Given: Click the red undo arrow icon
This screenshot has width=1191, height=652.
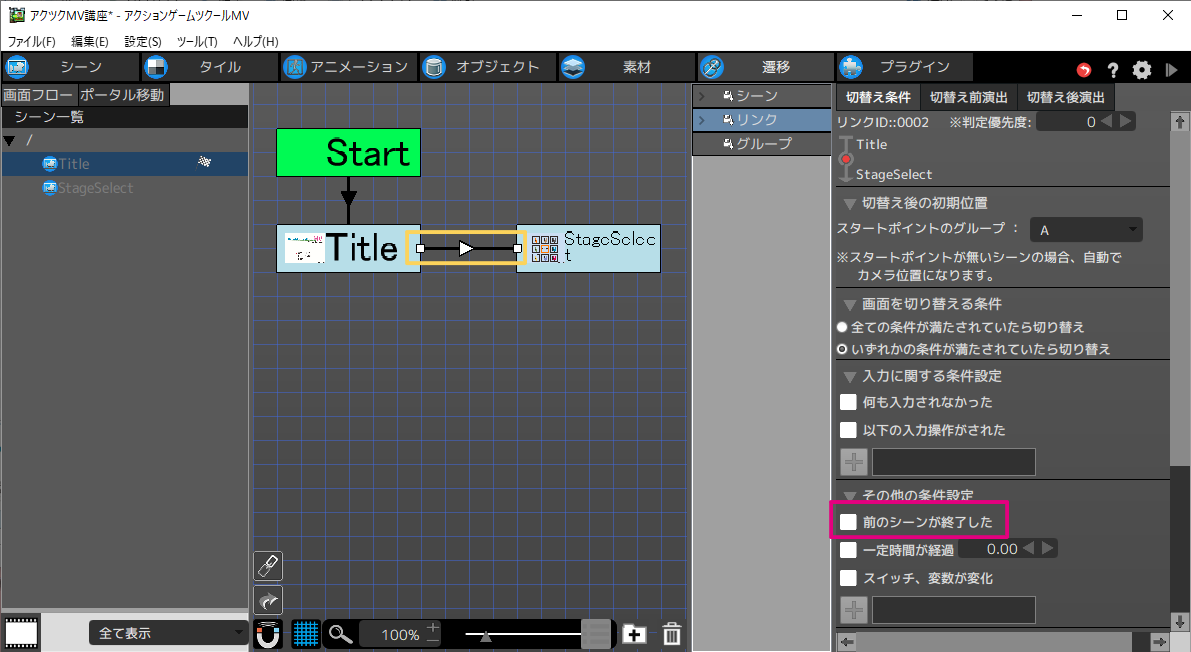Looking at the screenshot, I should 1084,70.
